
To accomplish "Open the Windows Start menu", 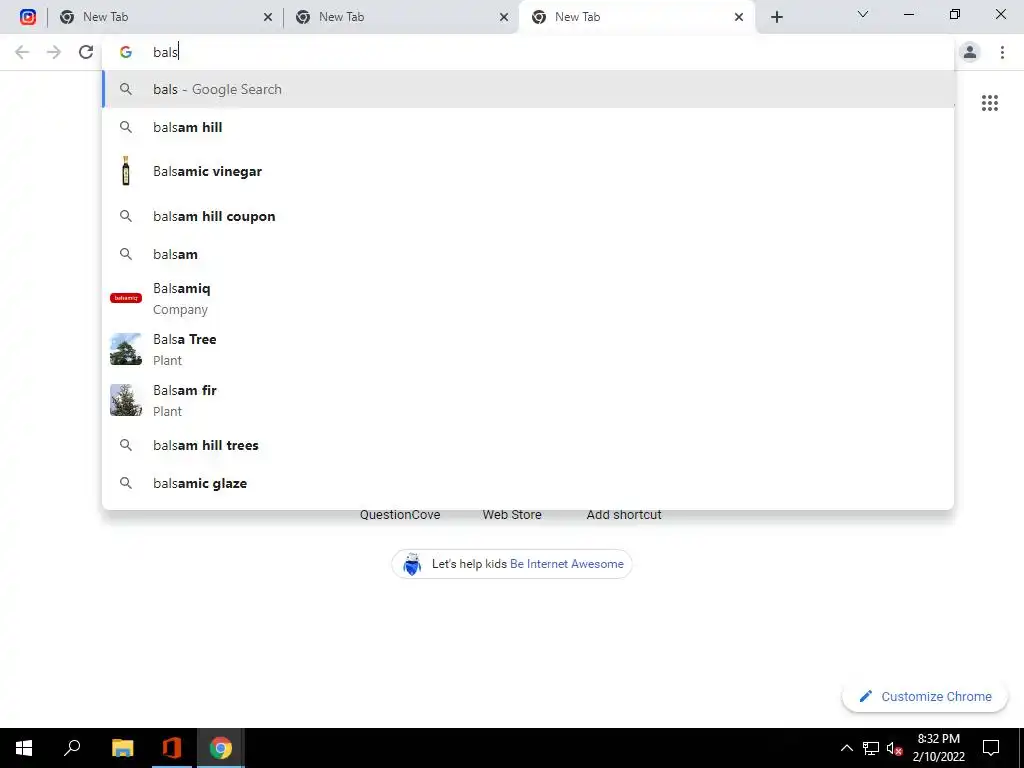I will 24,748.
